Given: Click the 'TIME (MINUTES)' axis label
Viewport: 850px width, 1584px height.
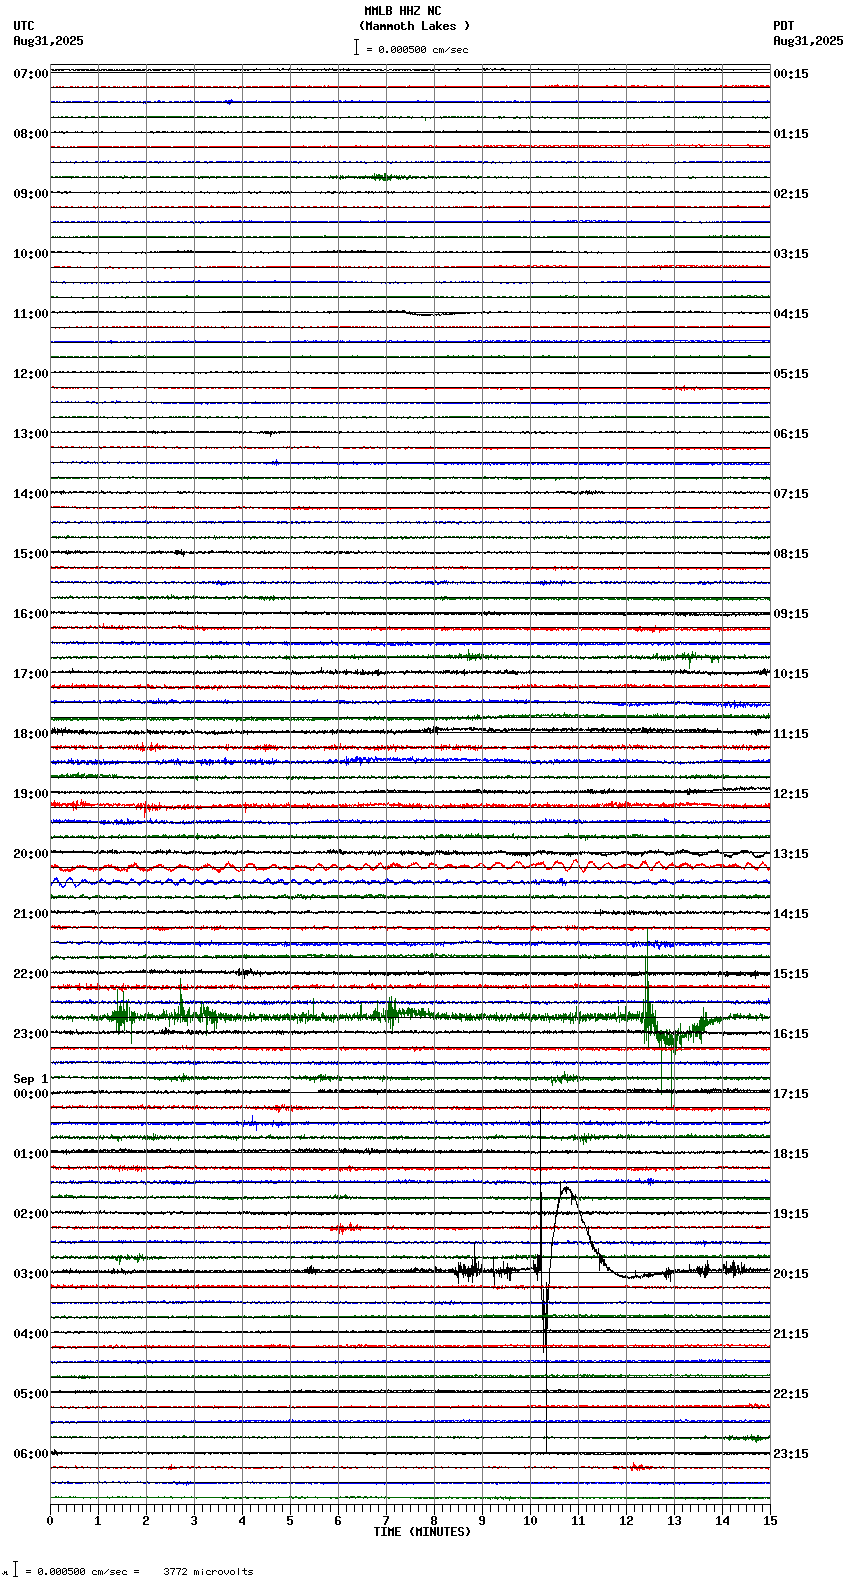Looking at the screenshot, I should [422, 1532].
